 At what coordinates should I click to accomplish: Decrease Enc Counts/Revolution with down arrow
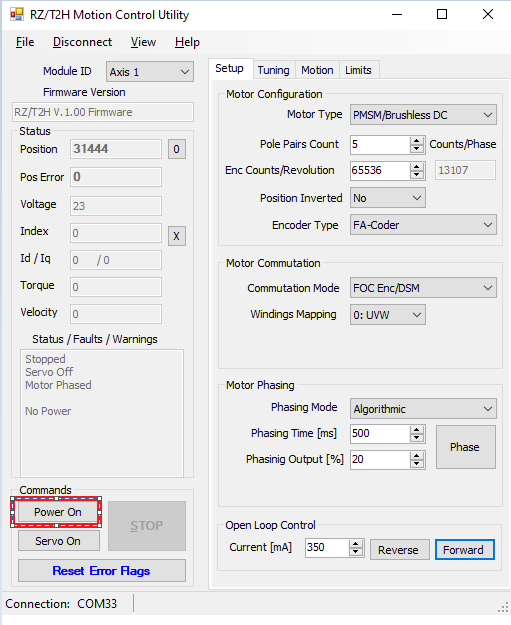click(417, 175)
